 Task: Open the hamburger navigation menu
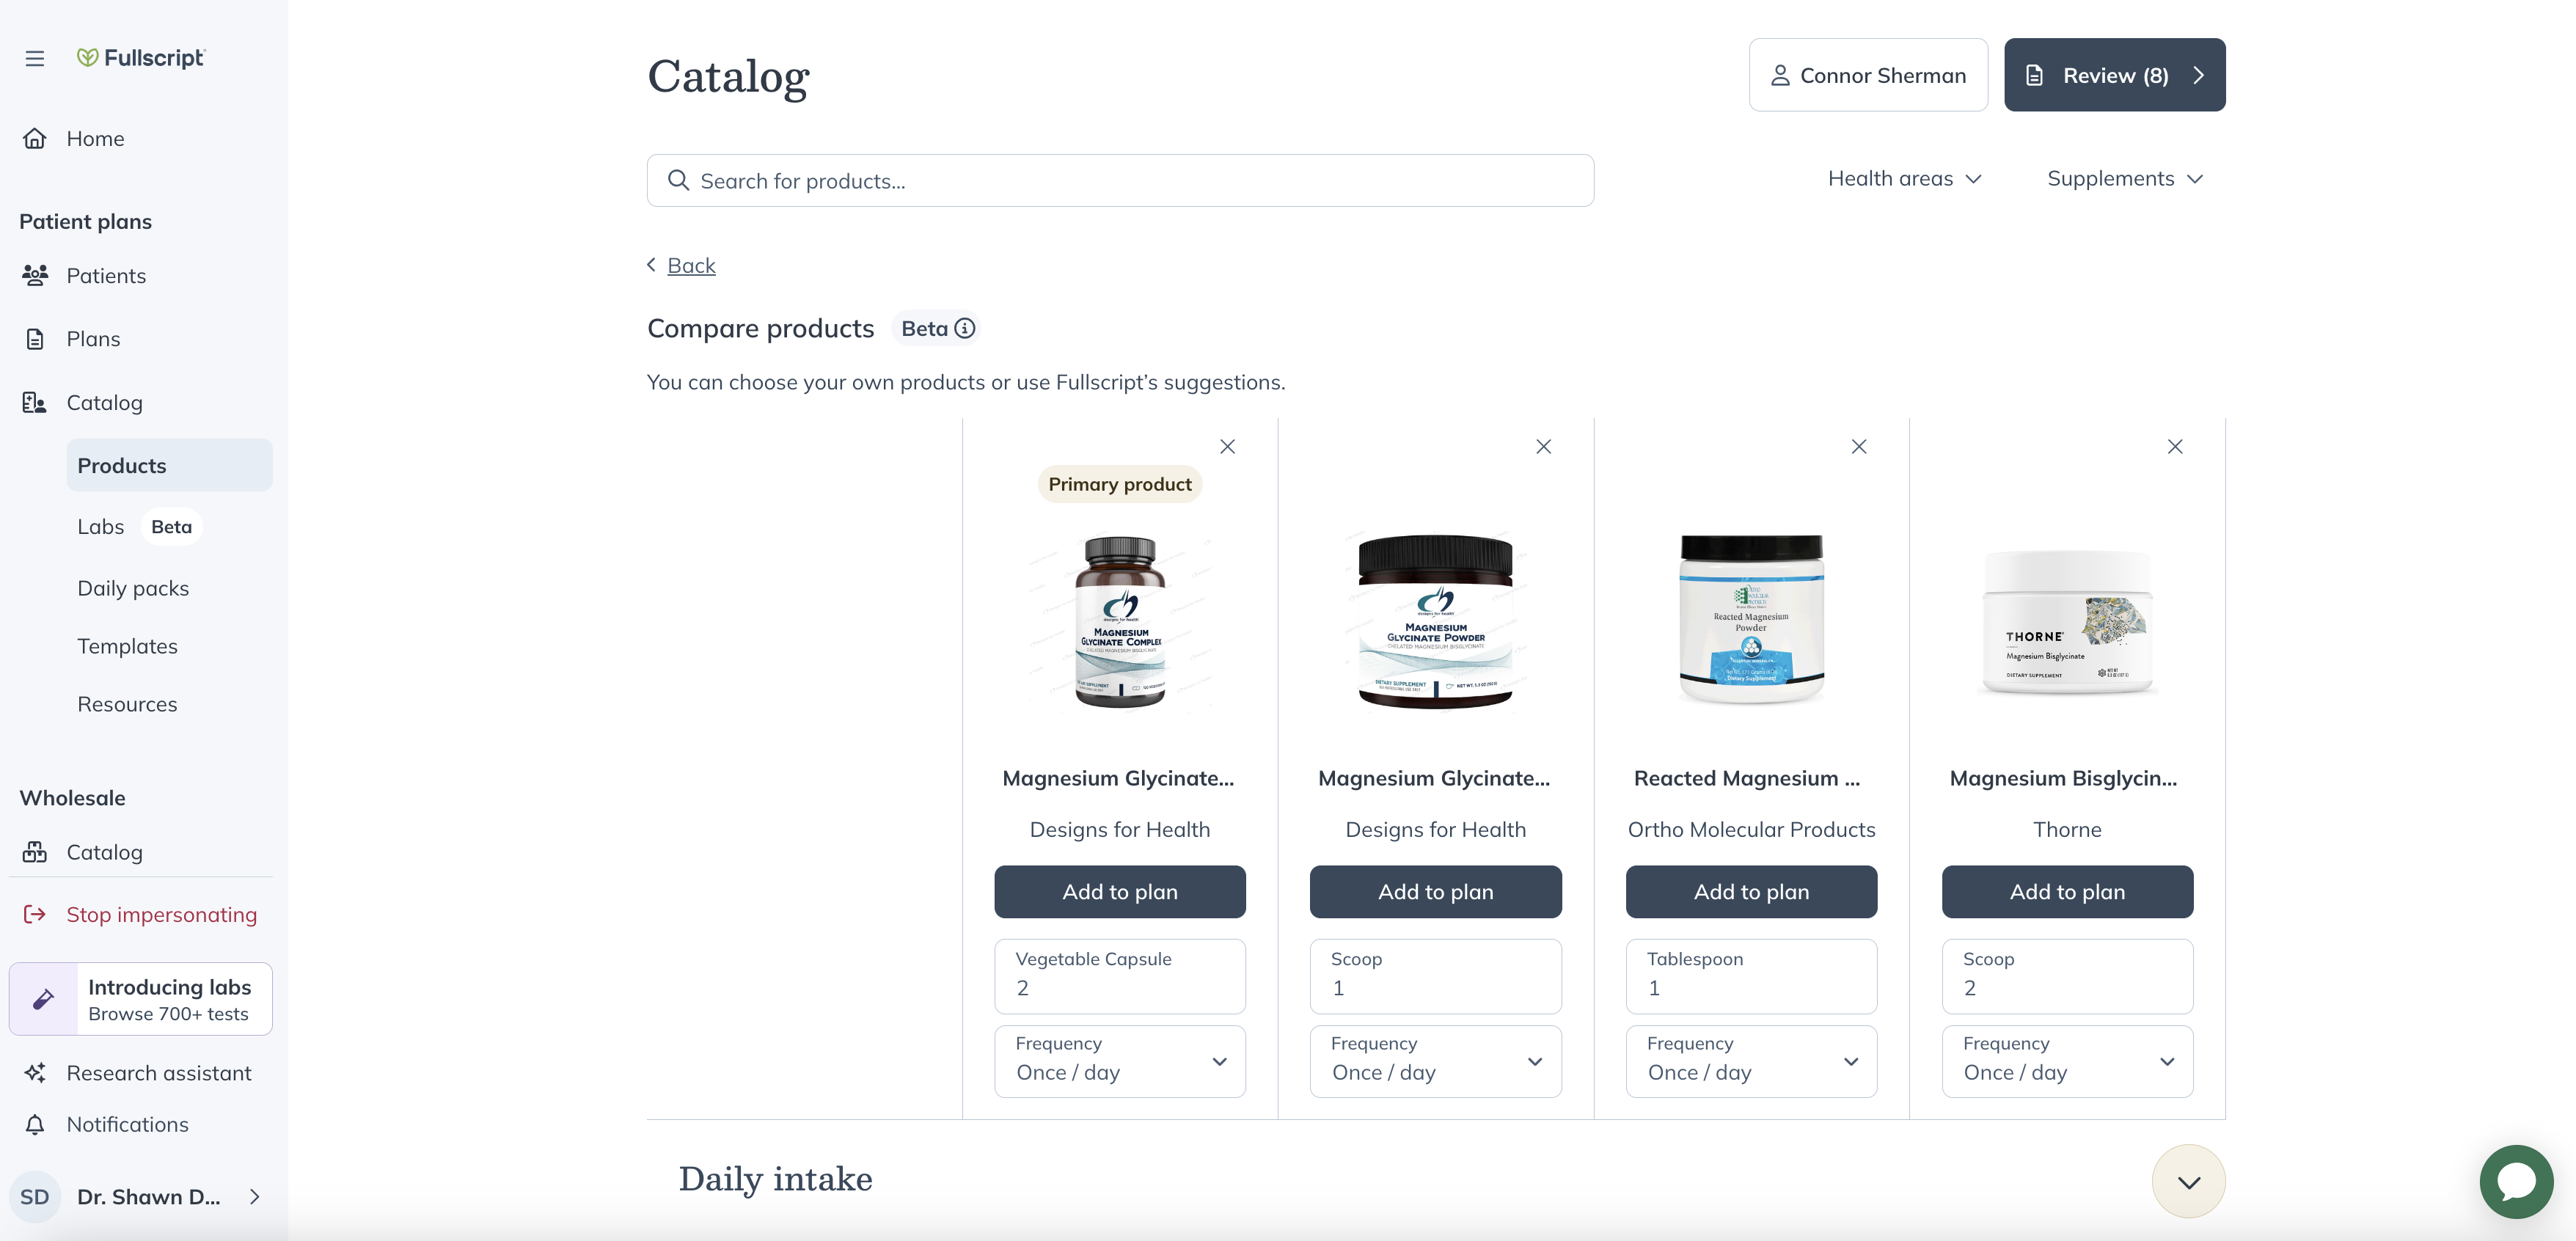(x=35, y=58)
